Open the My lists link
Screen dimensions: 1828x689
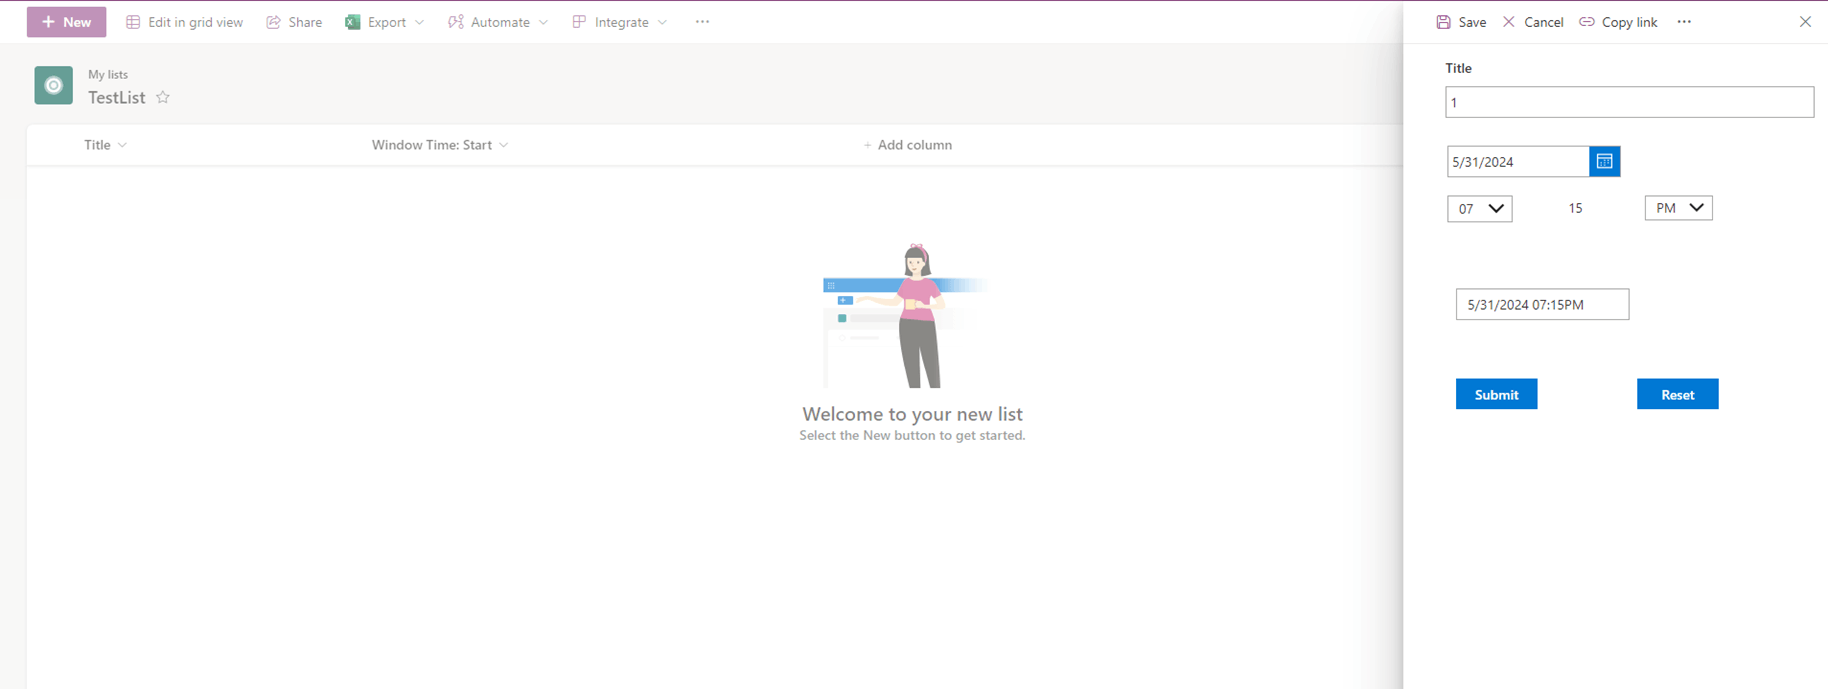pos(108,74)
